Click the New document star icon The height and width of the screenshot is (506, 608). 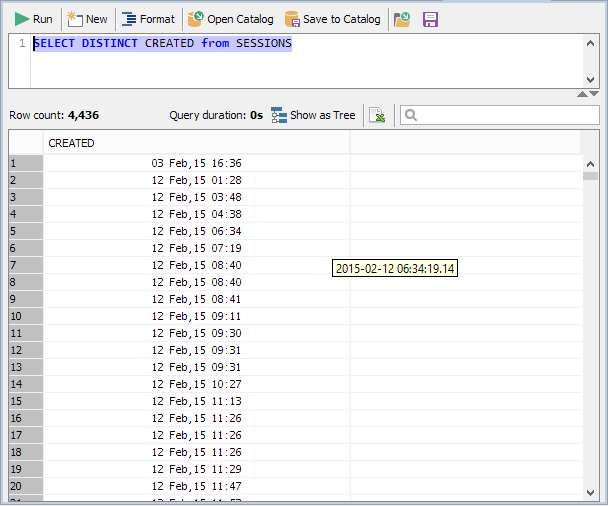75,19
